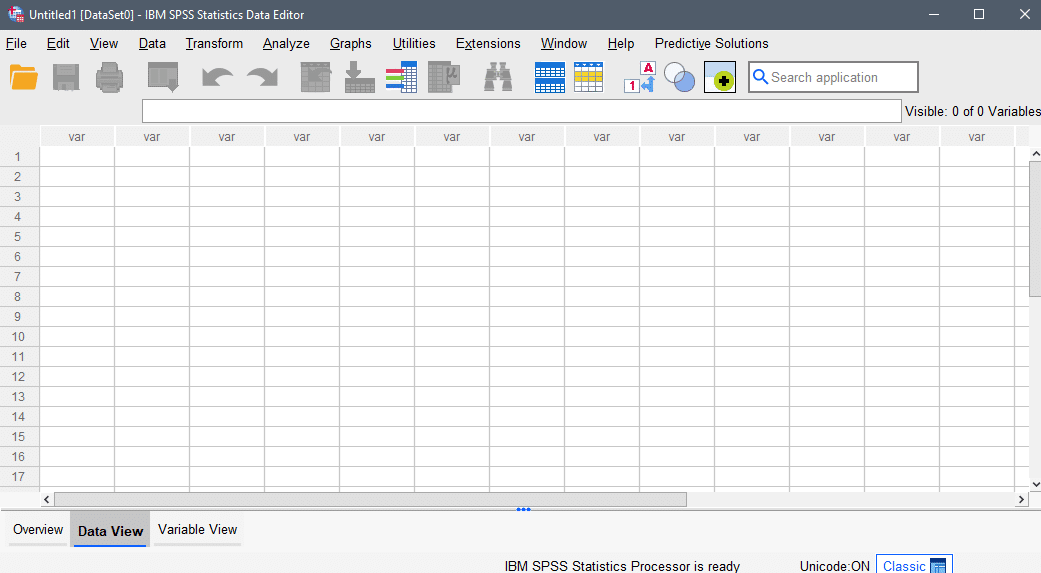Click the yellow select cases grid icon

pyautogui.click(x=588, y=77)
